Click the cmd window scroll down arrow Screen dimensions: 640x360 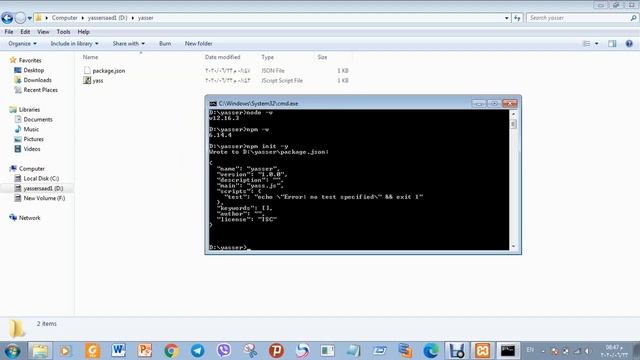point(513,246)
